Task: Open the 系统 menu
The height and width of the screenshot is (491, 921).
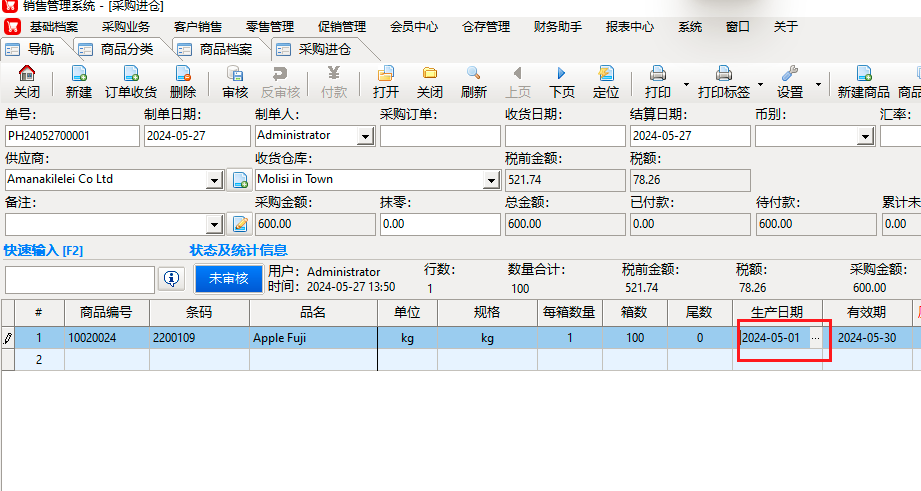Action: (690, 27)
